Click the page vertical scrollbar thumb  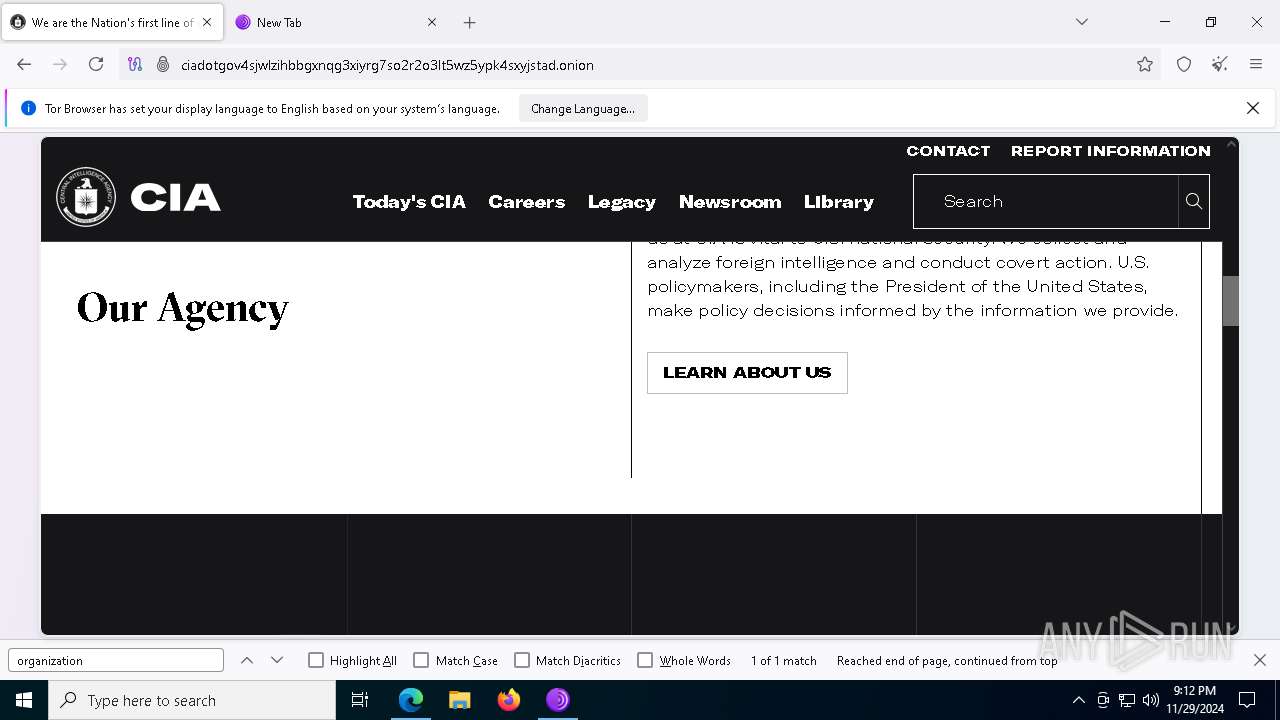[1231, 301]
